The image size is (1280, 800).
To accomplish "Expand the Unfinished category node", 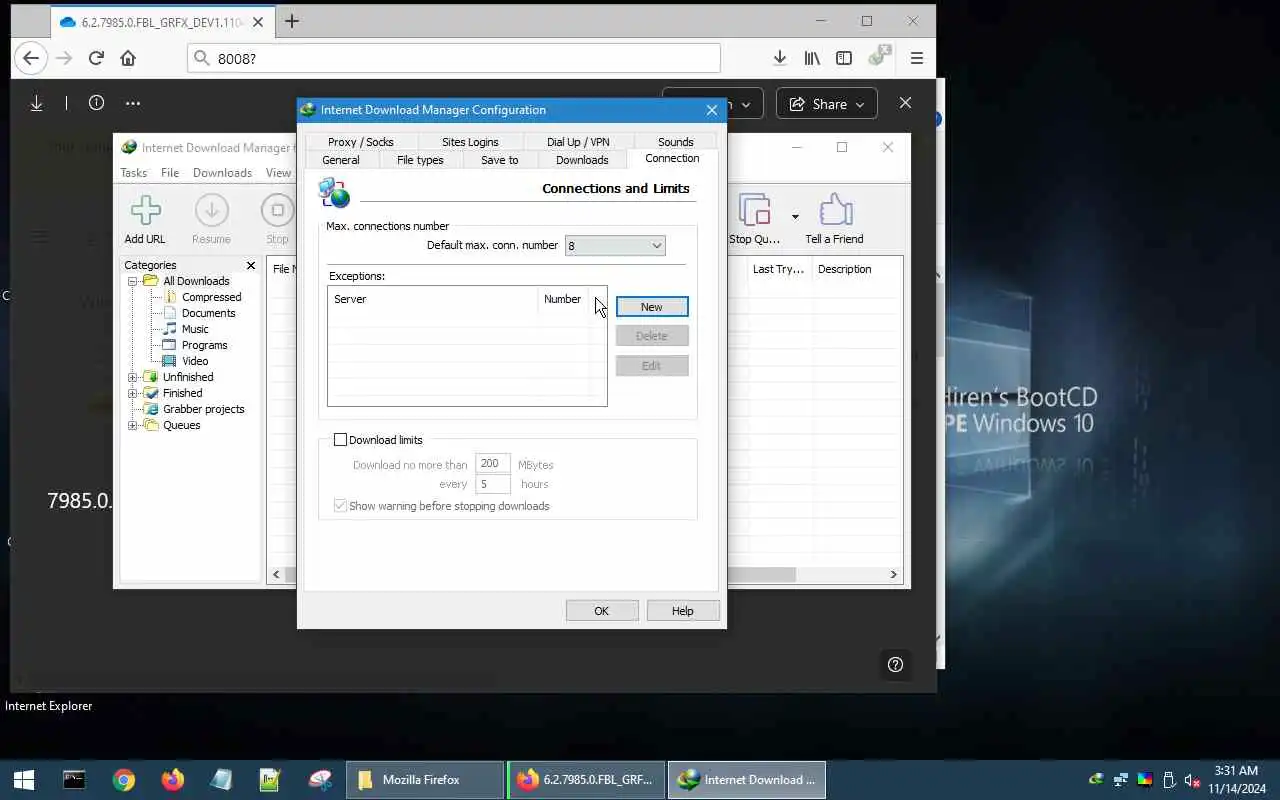I will [x=133, y=377].
